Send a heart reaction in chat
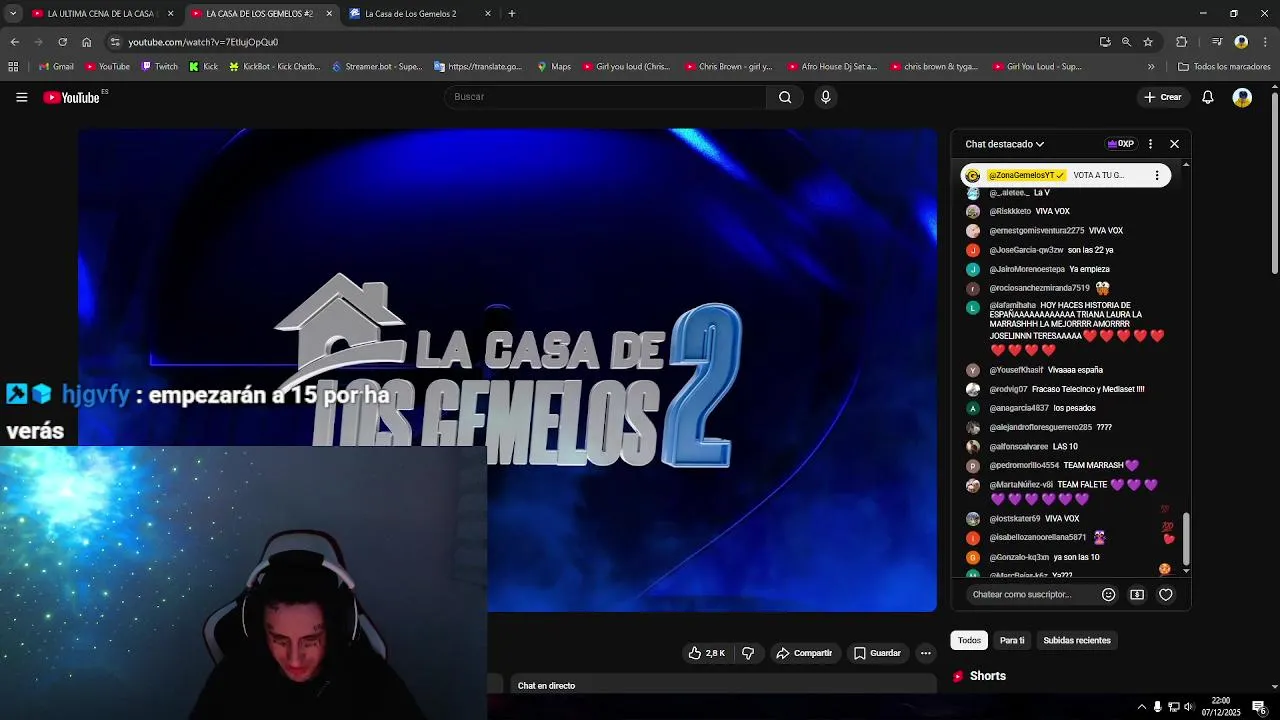Viewport: 1280px width, 720px height. coord(1165,594)
